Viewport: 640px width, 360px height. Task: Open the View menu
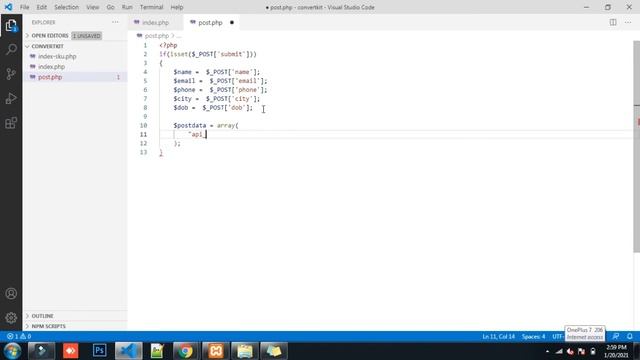click(93, 7)
